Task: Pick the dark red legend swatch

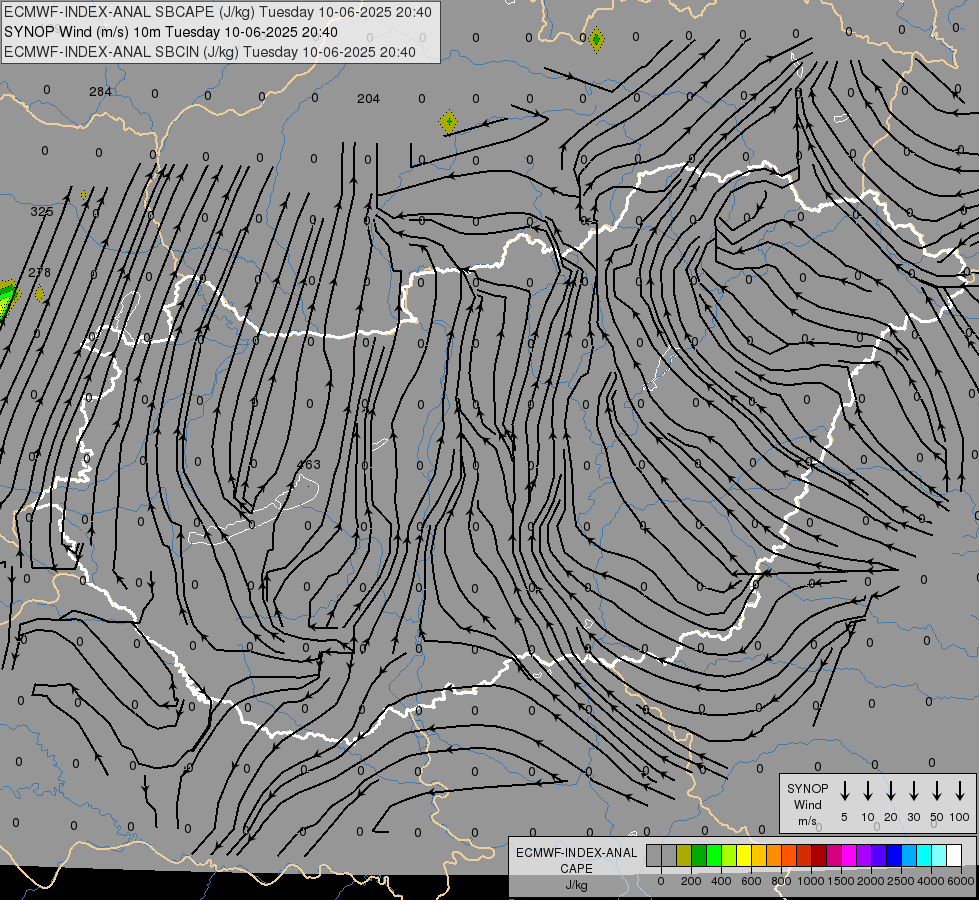Action: [x=819, y=855]
